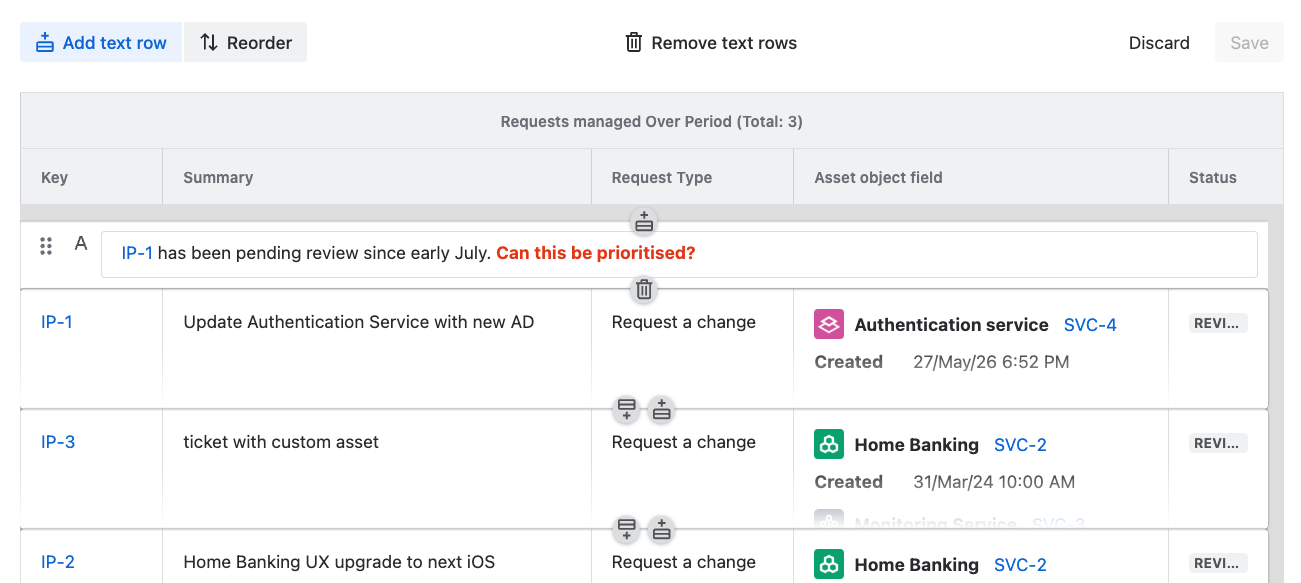Click the green Home Banking icon in row IP-2
This screenshot has width=1301, height=583.
click(x=829, y=564)
